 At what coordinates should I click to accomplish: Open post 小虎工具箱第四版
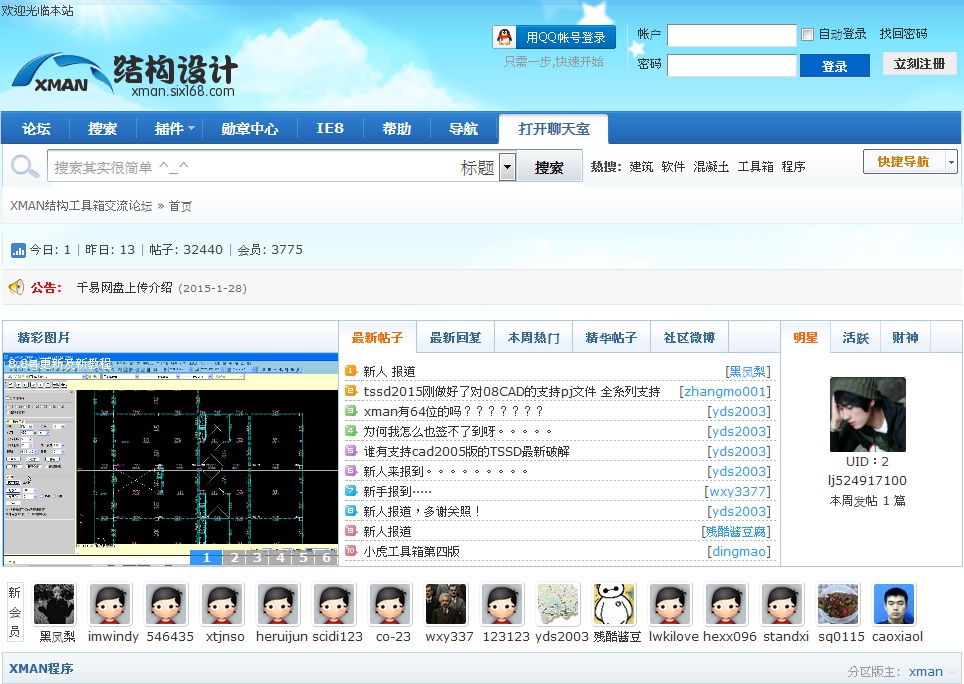click(x=411, y=551)
